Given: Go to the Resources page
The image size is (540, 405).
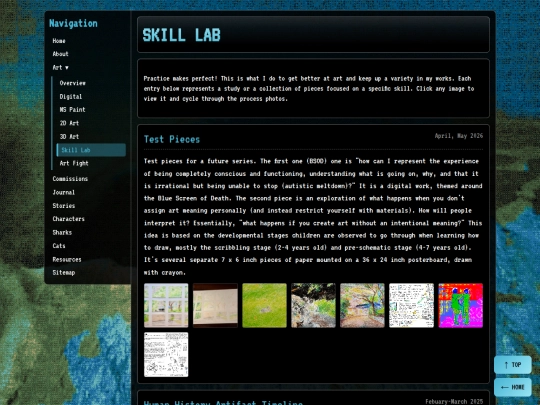Looking at the screenshot, I should coord(67,259).
